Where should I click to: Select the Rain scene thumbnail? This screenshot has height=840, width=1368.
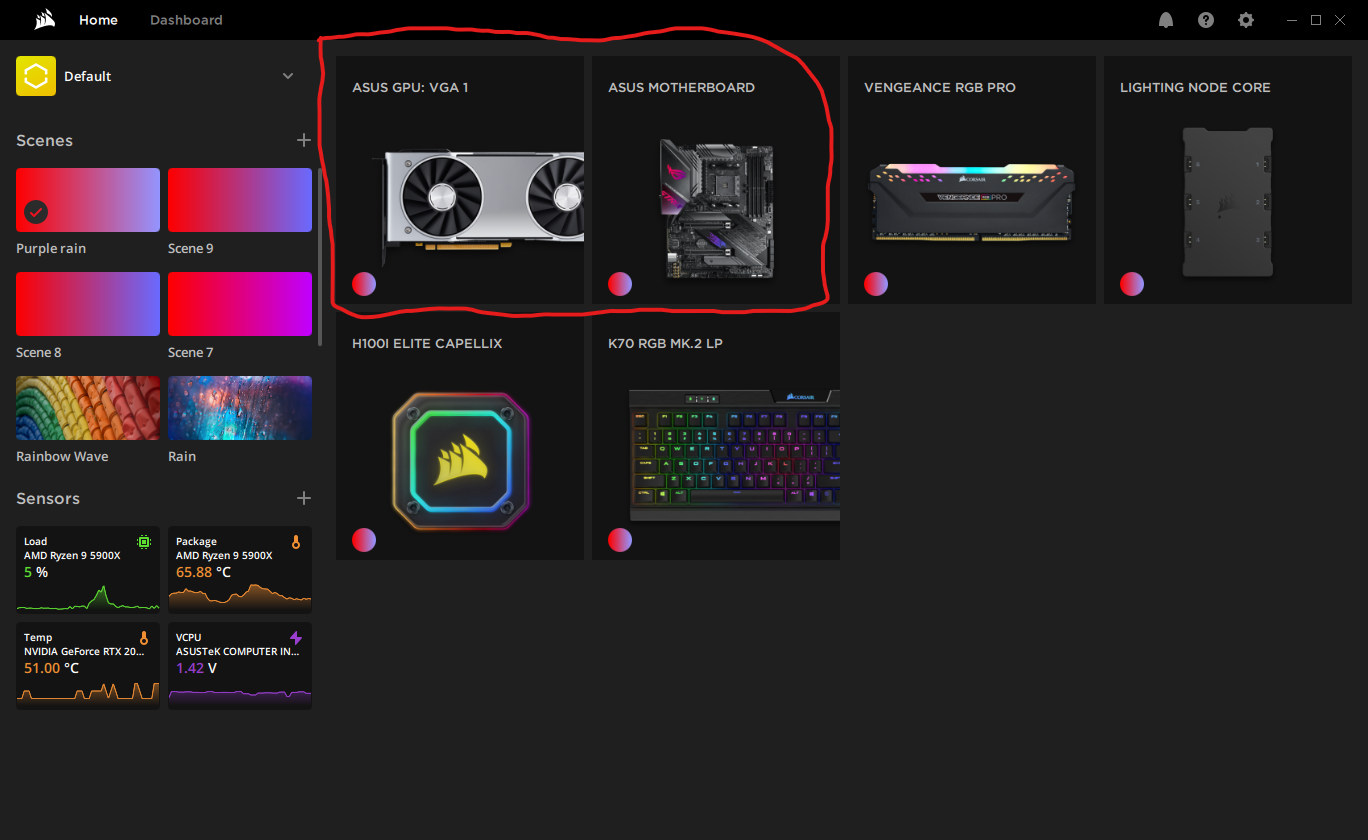[x=240, y=408]
